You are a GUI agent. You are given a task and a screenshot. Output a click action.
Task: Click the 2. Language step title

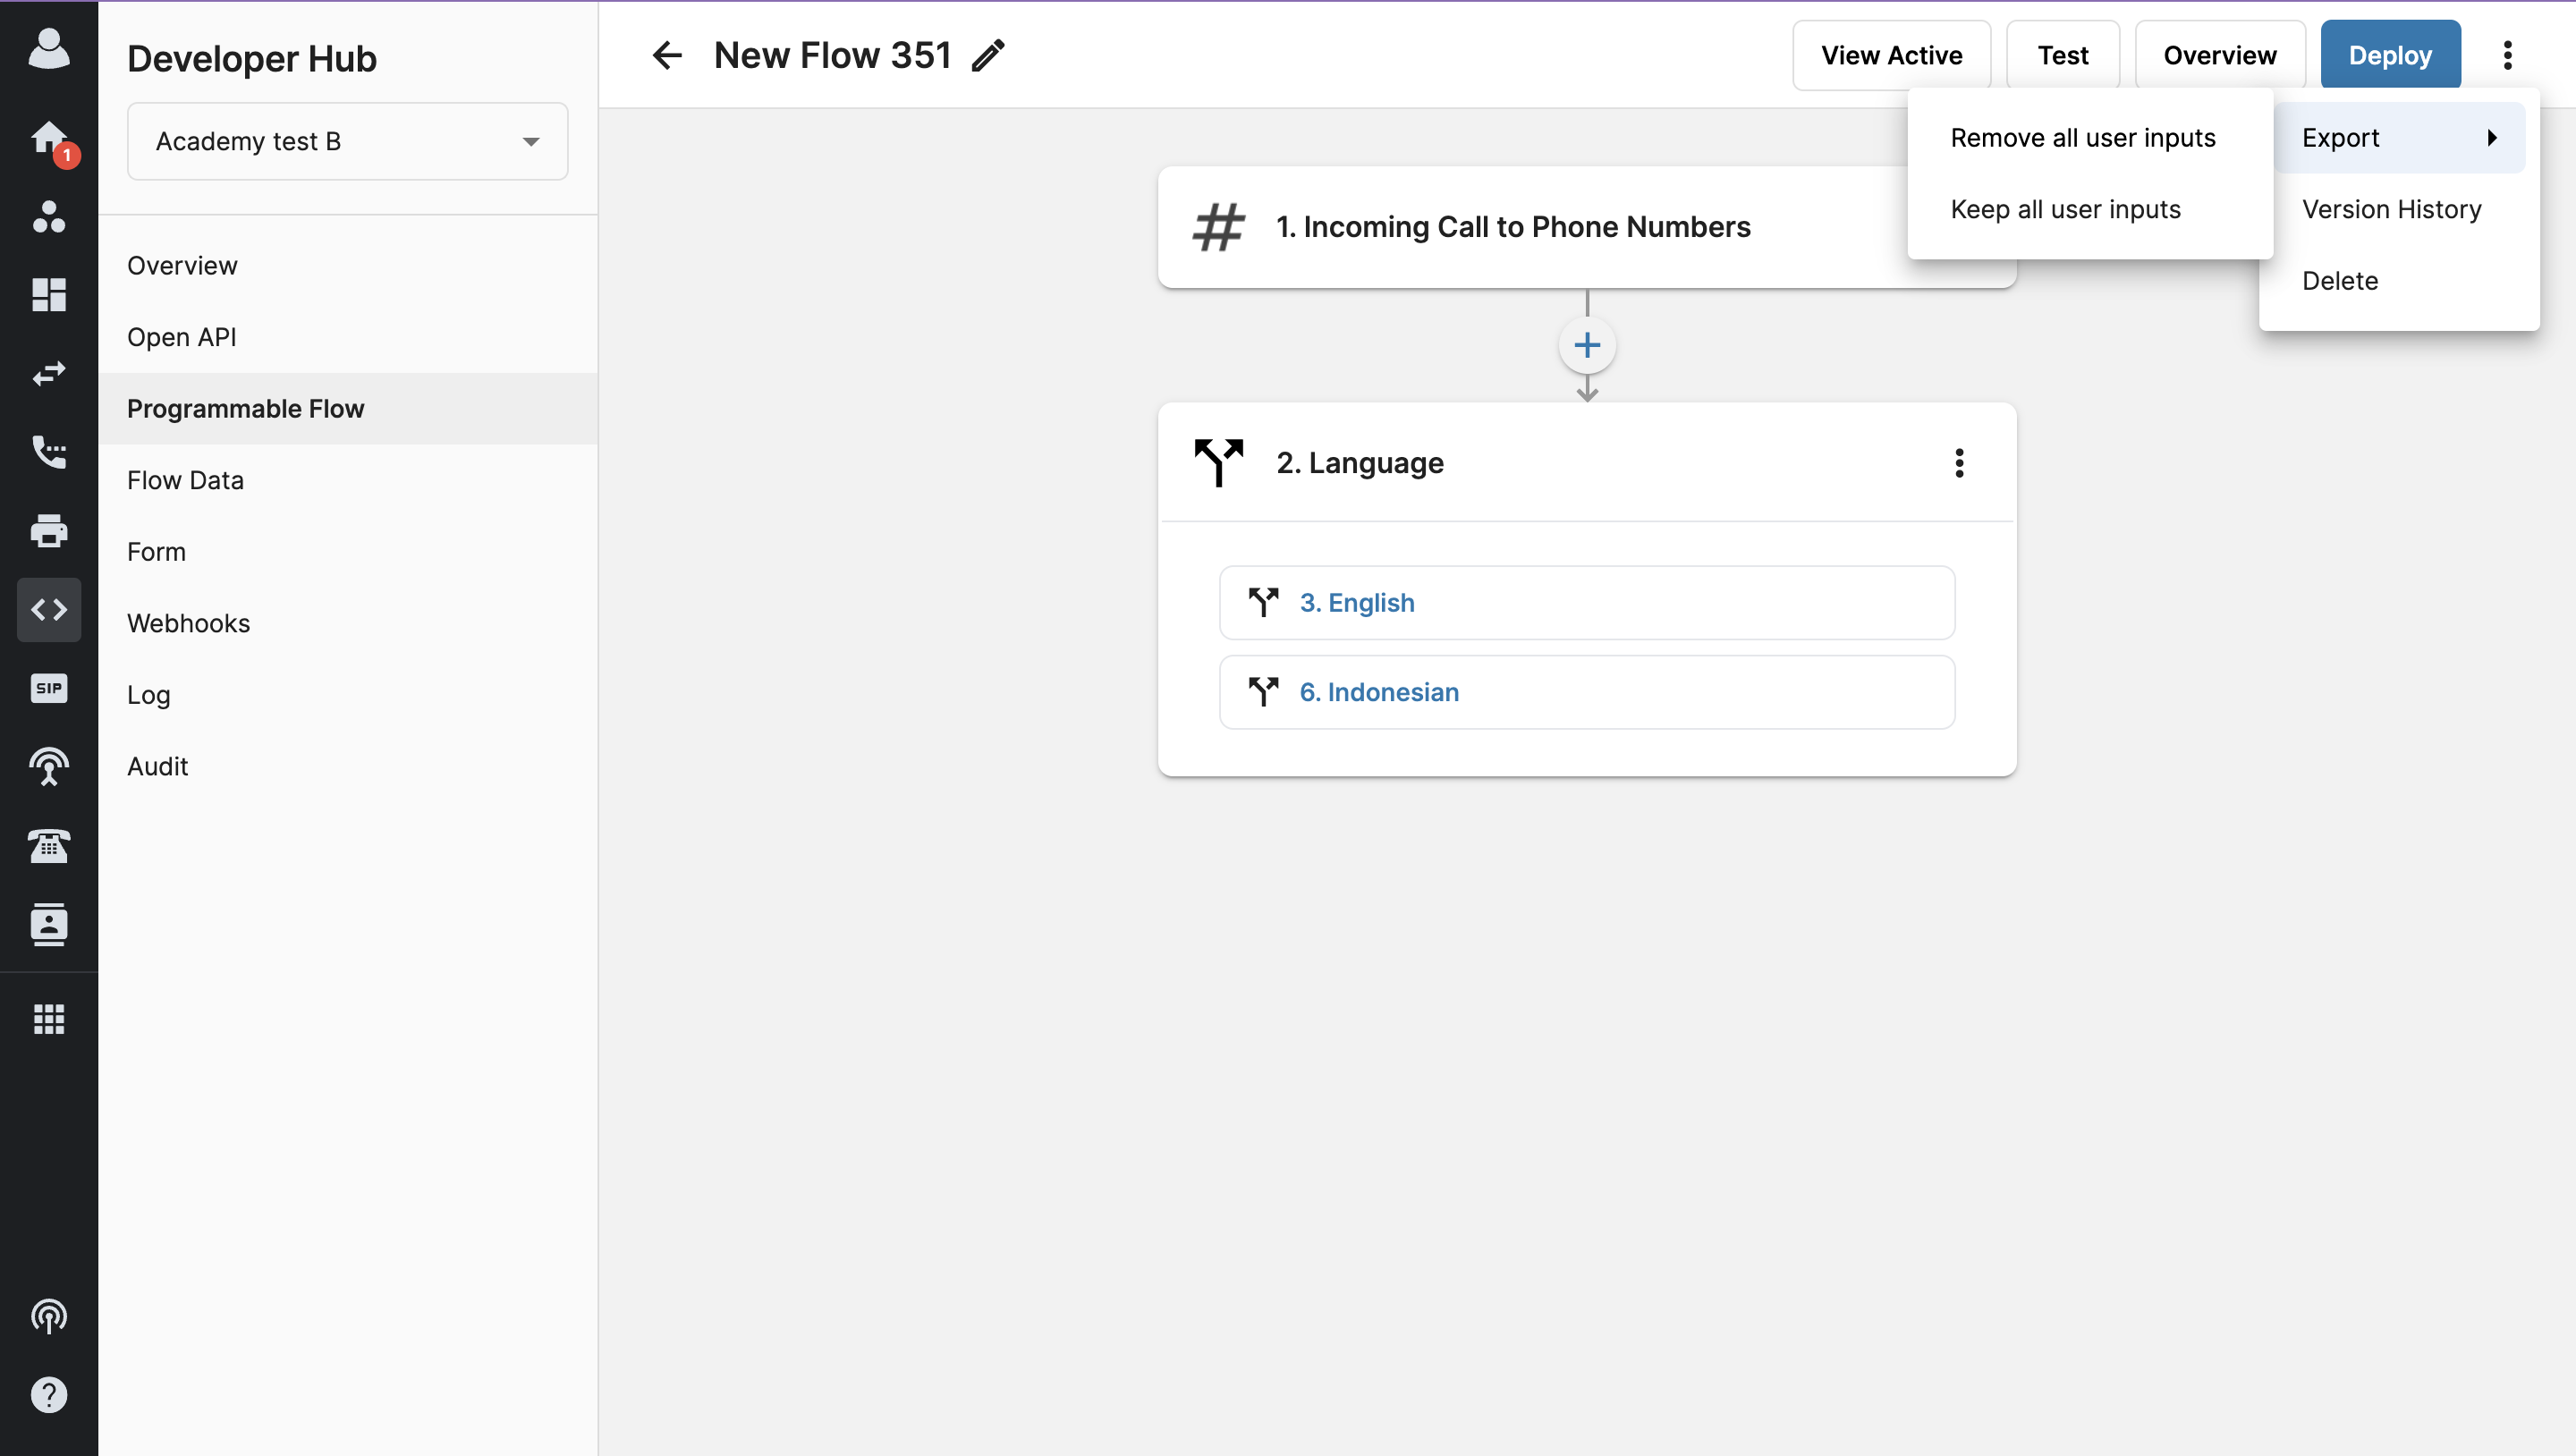pos(1359,463)
